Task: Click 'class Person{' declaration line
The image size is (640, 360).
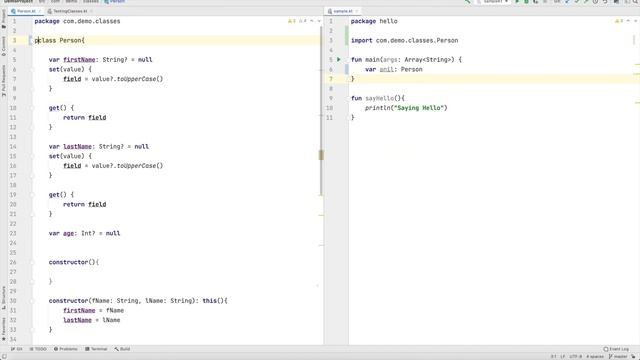Action: [x=60, y=40]
